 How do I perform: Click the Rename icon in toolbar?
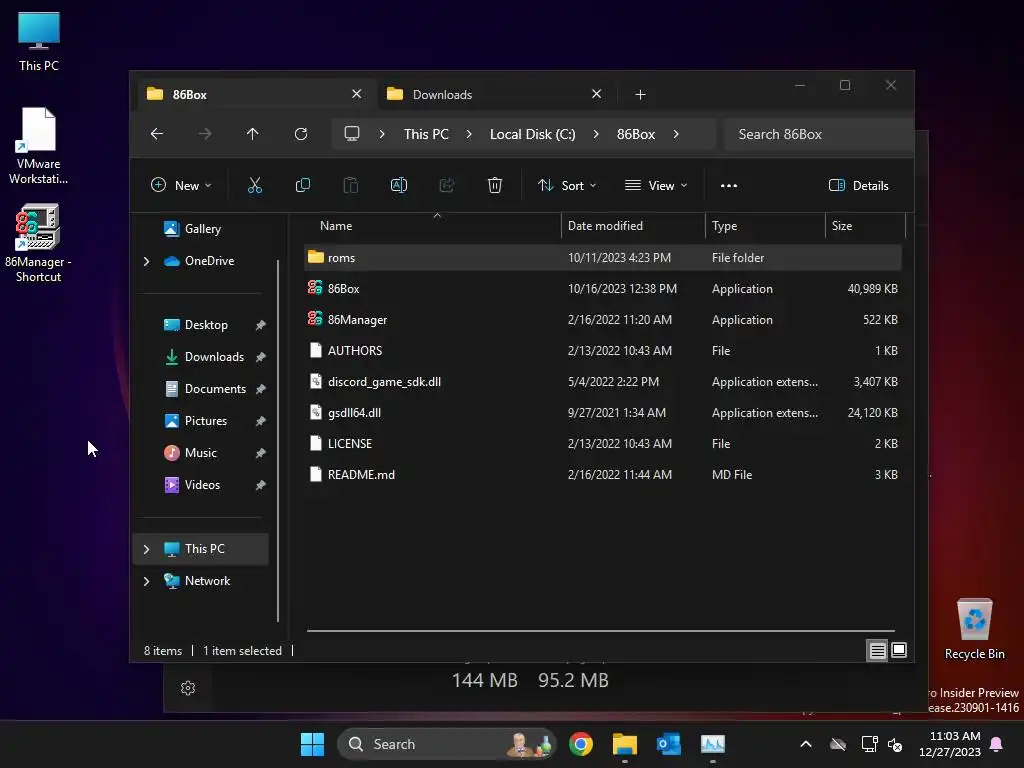tap(398, 185)
